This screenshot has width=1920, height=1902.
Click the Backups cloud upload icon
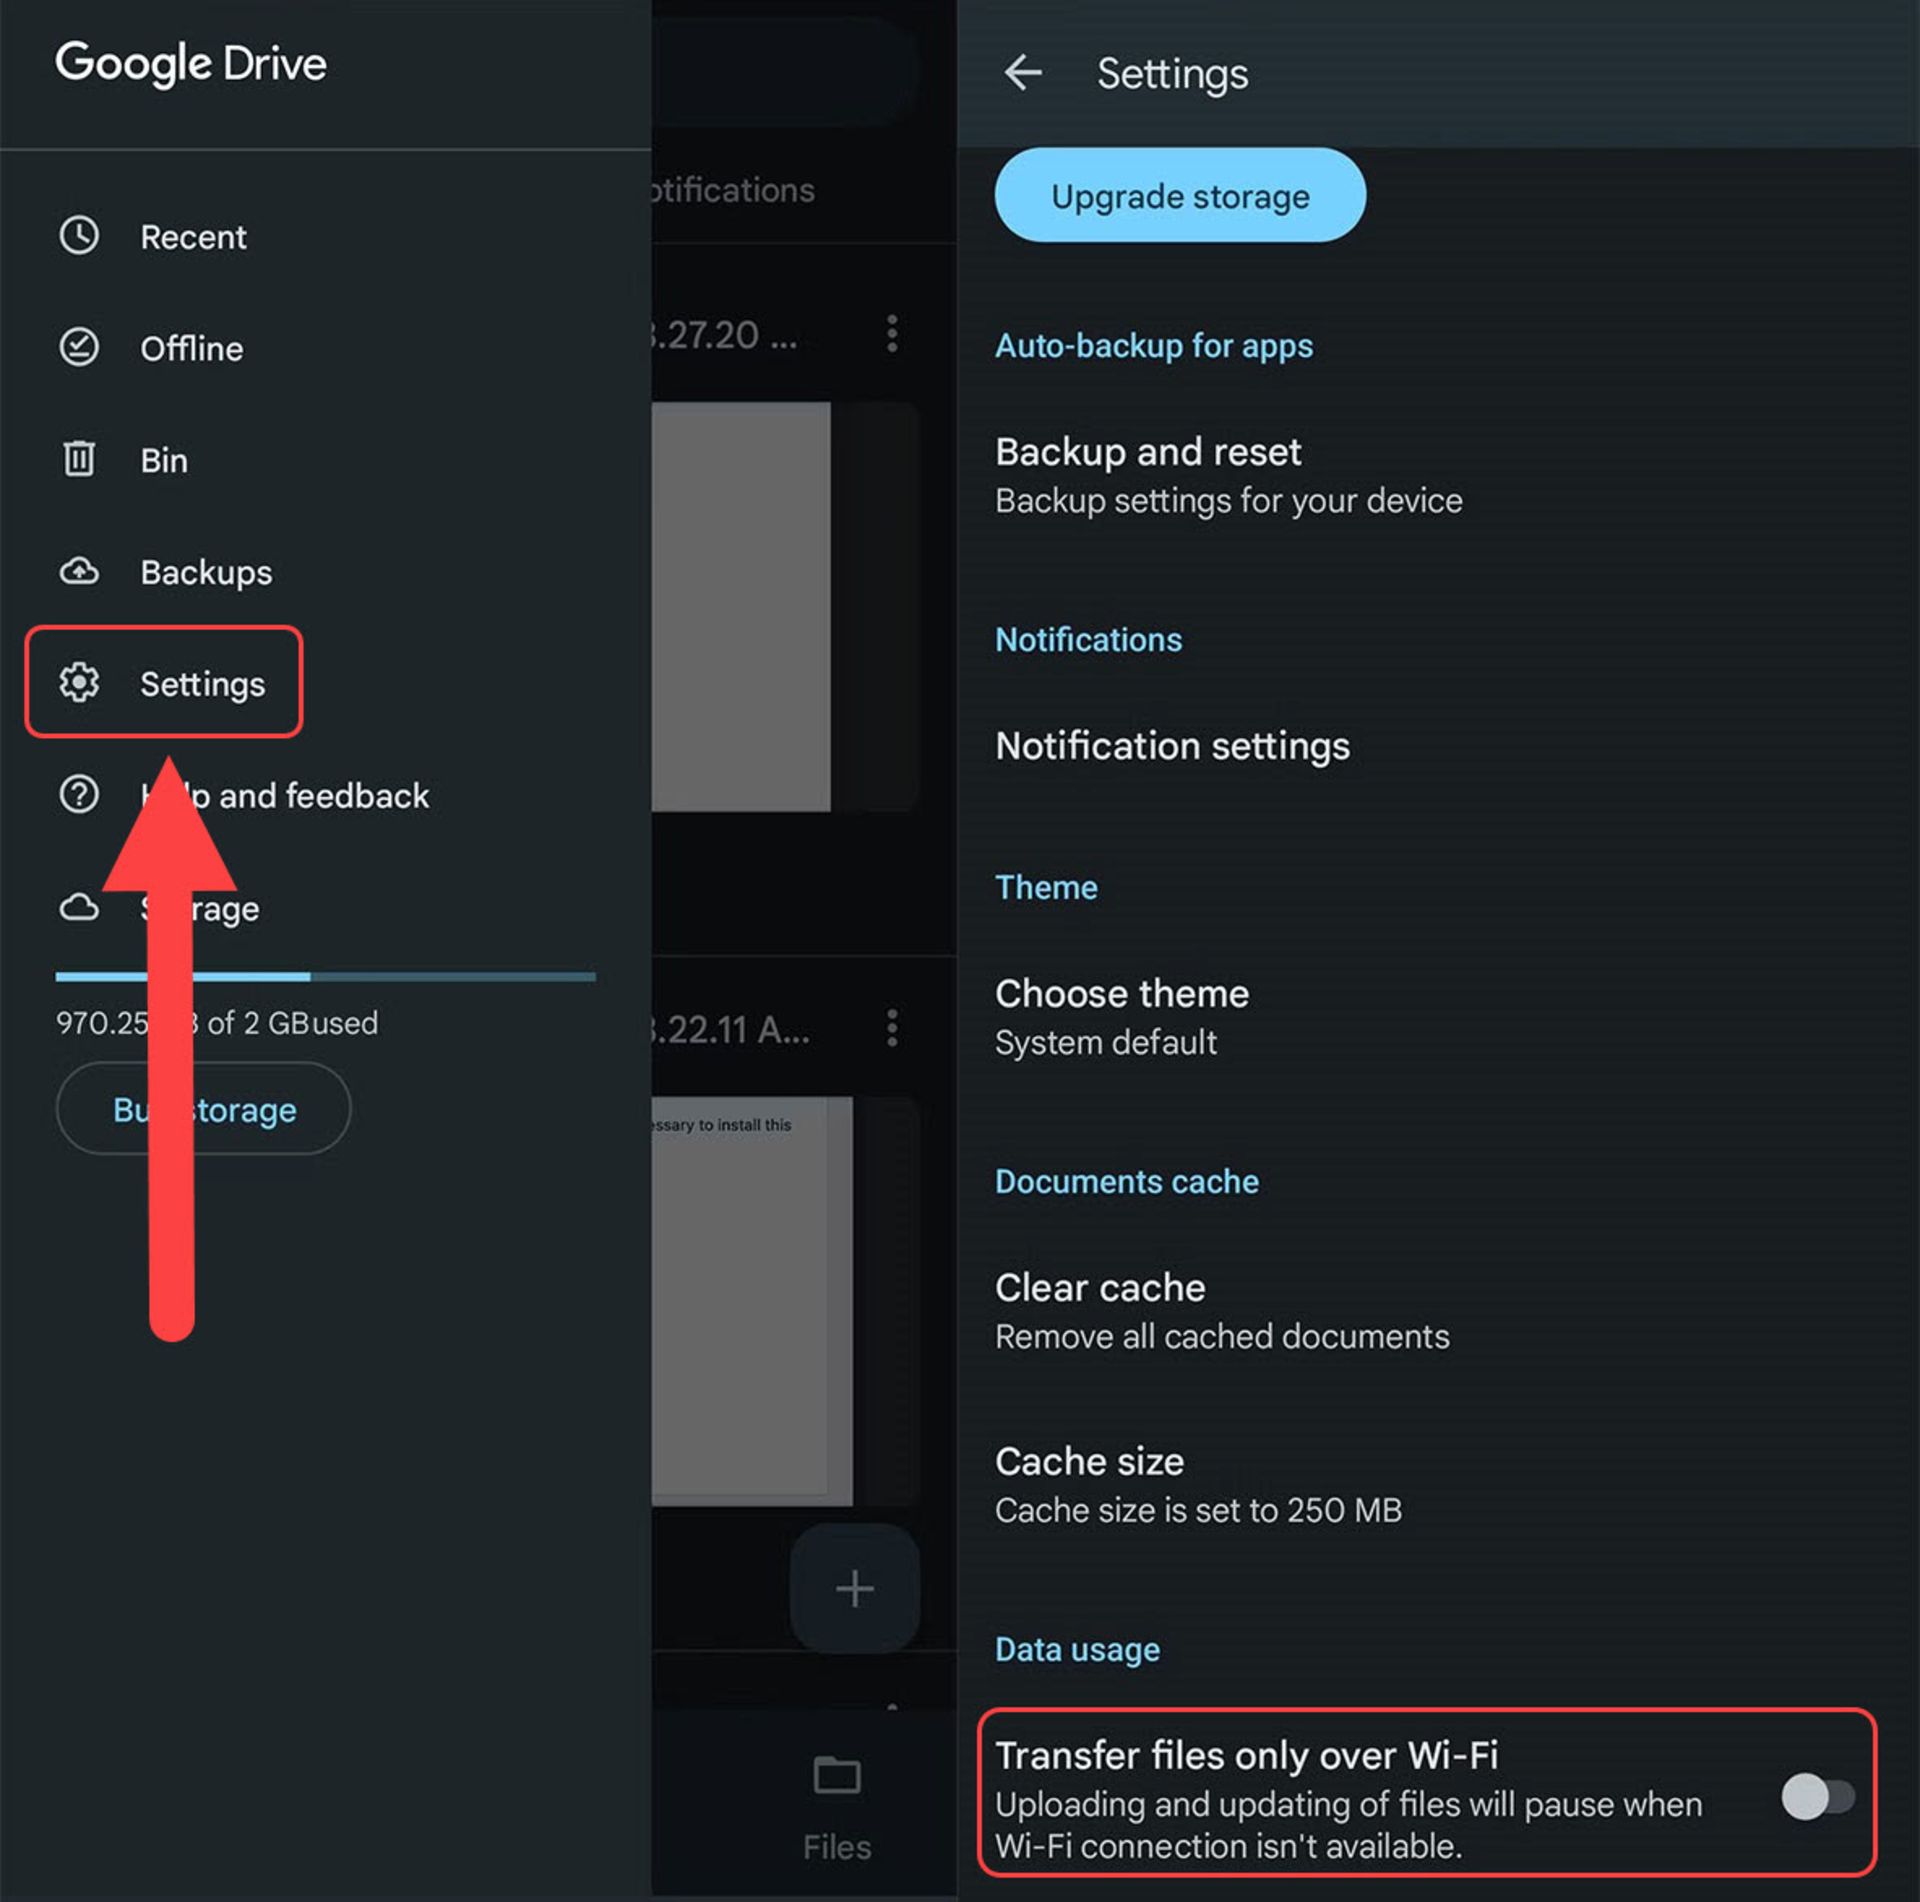coord(79,571)
